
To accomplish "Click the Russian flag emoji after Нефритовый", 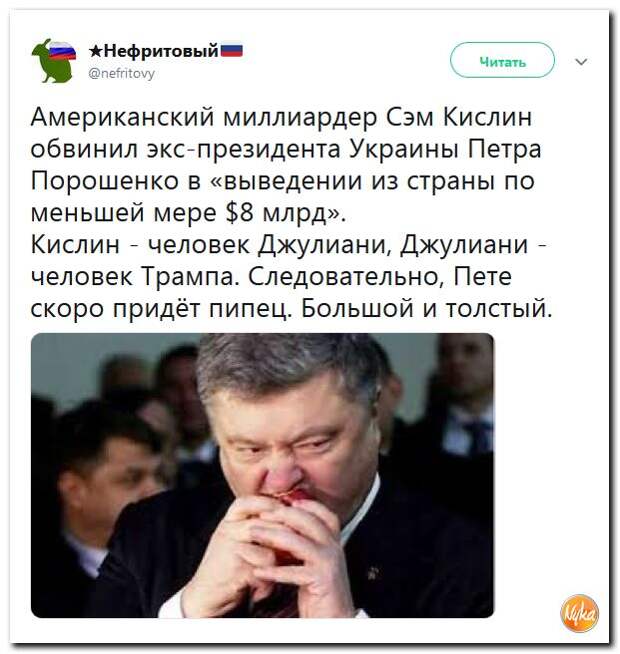I will click(x=232, y=51).
